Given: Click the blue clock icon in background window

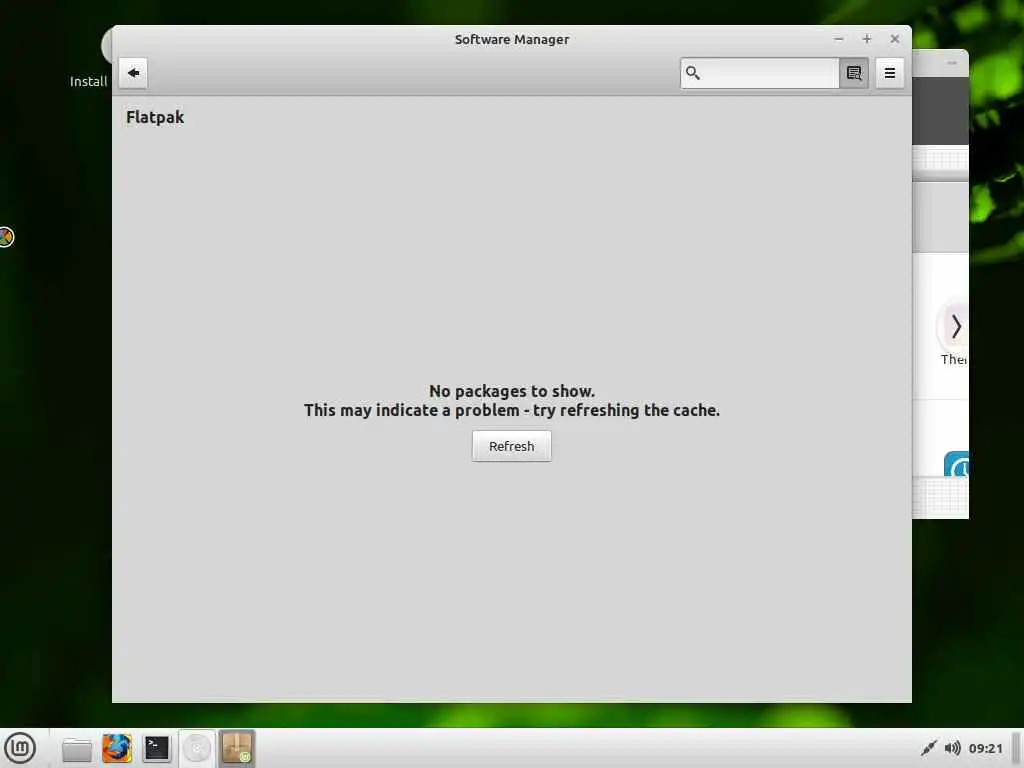Looking at the screenshot, I should (957, 464).
